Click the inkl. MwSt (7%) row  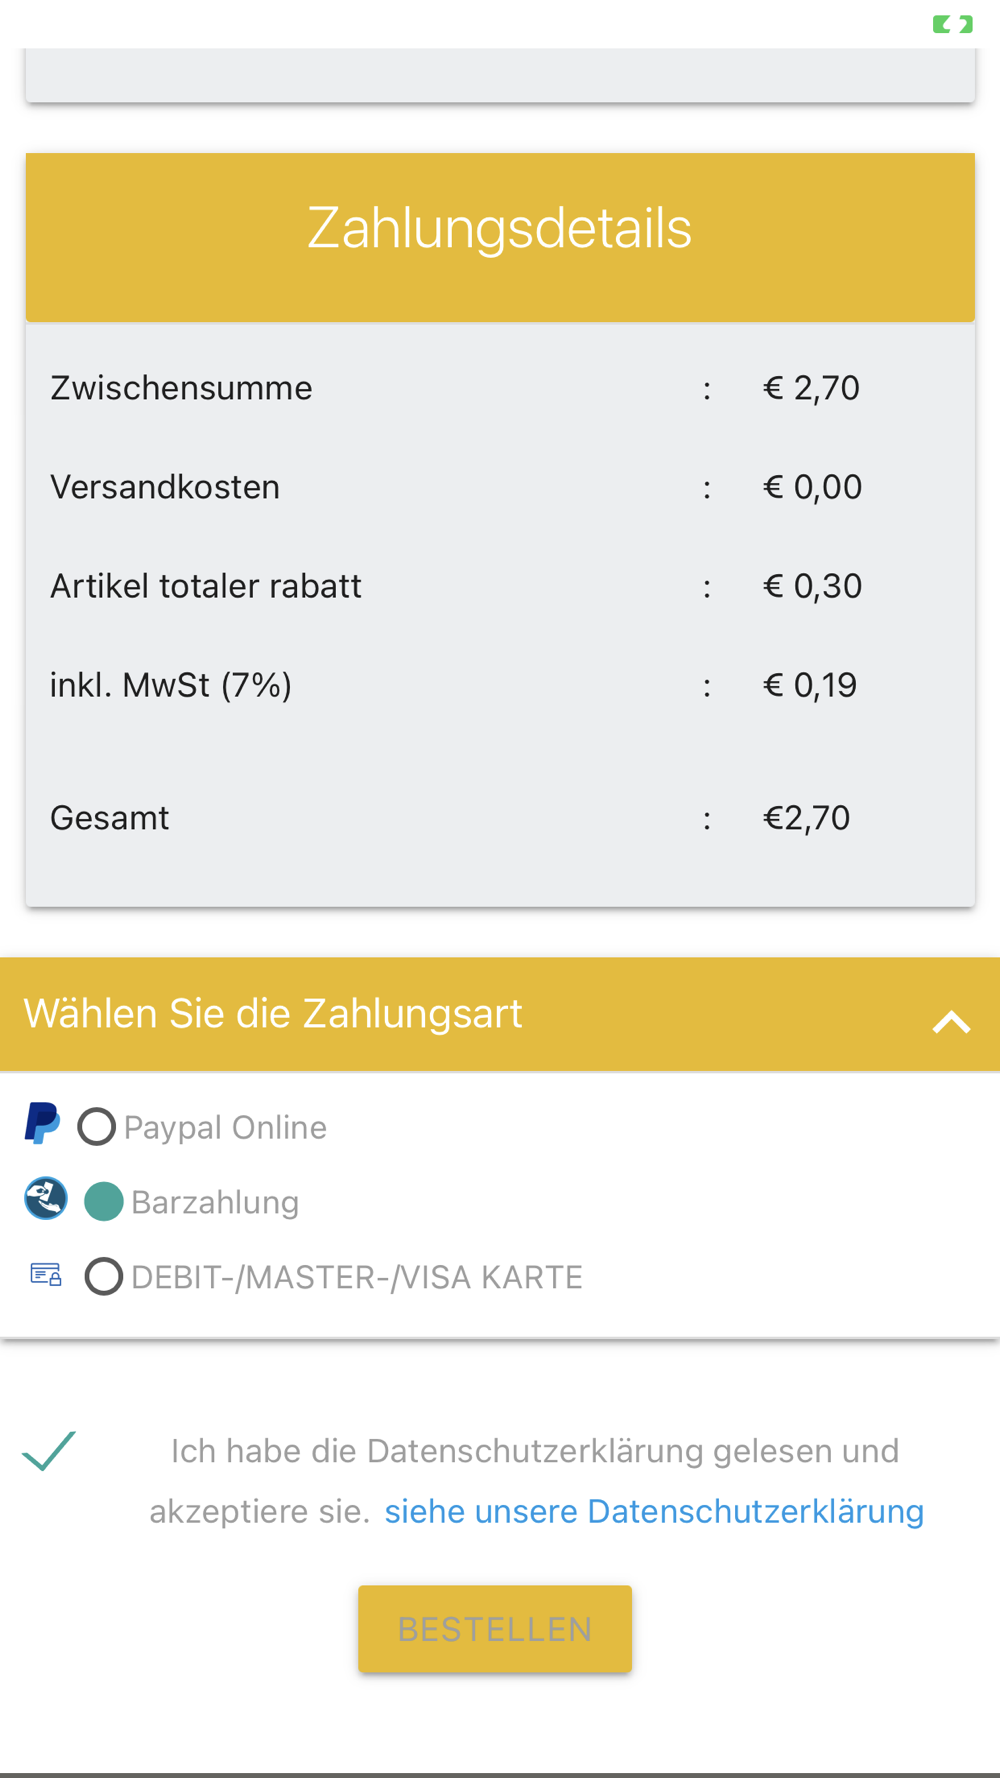[x=500, y=685]
